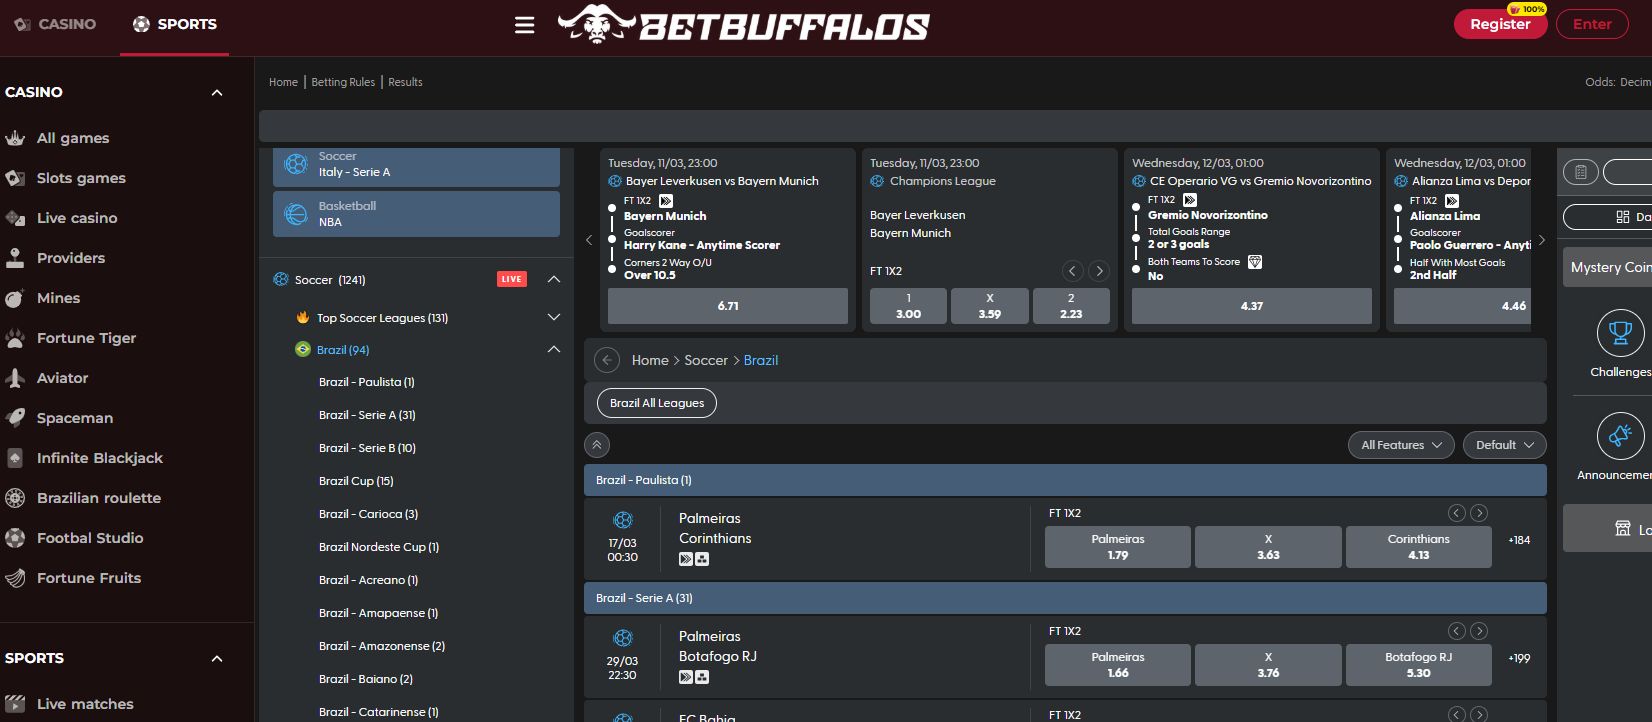Select the Slots games icon
This screenshot has width=1652, height=722.
pyautogui.click(x=15, y=178)
